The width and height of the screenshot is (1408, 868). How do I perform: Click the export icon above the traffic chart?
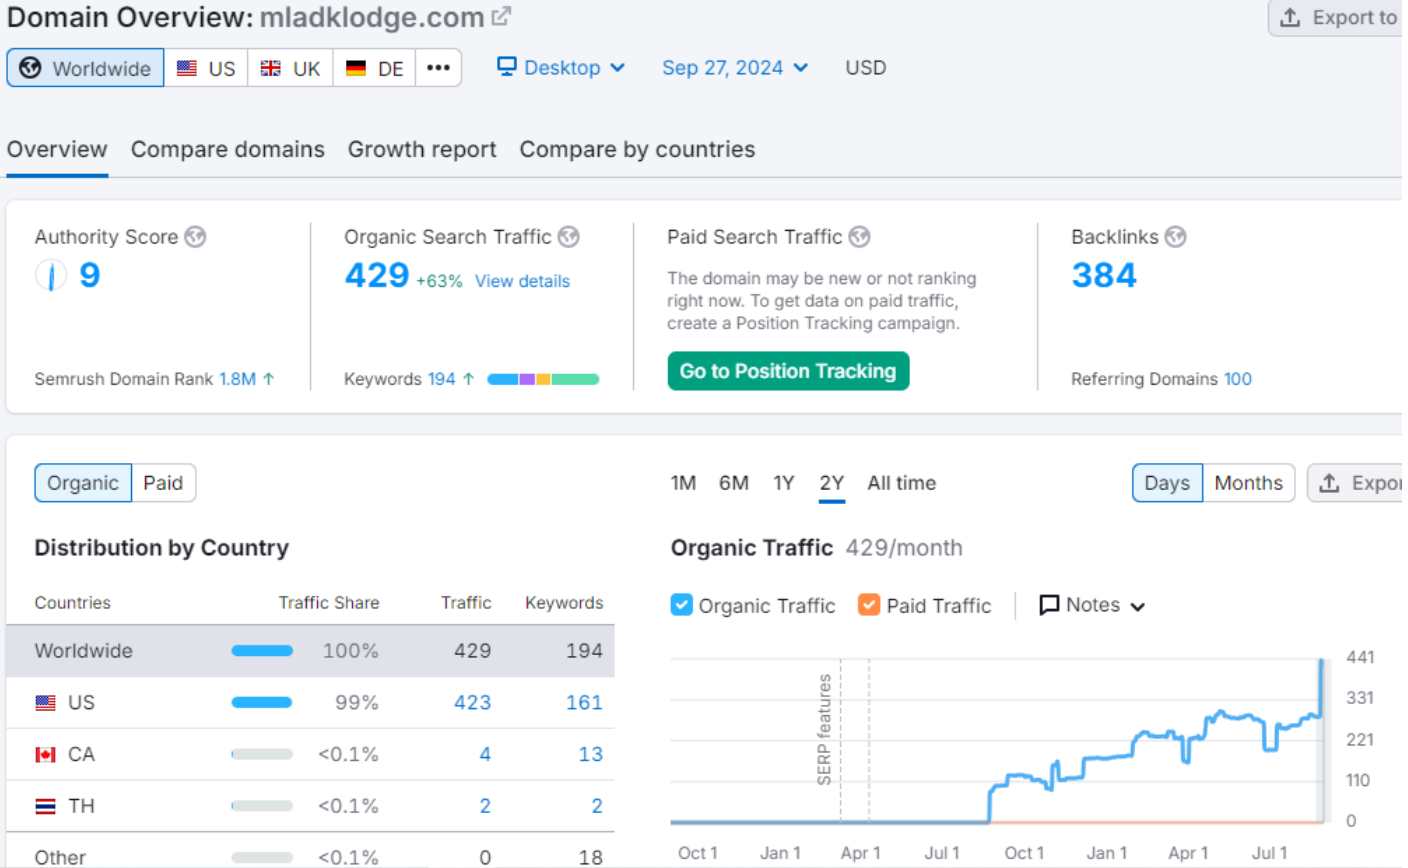(x=1329, y=483)
